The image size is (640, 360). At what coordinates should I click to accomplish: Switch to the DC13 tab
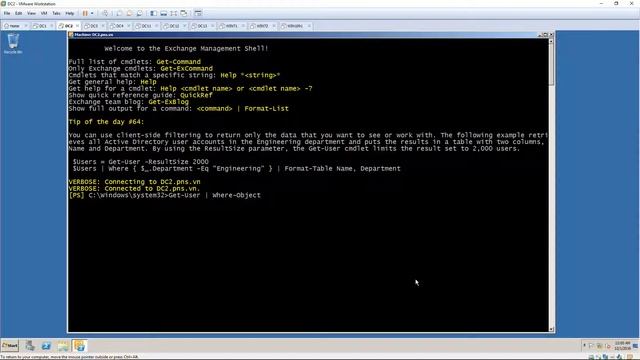point(201,26)
